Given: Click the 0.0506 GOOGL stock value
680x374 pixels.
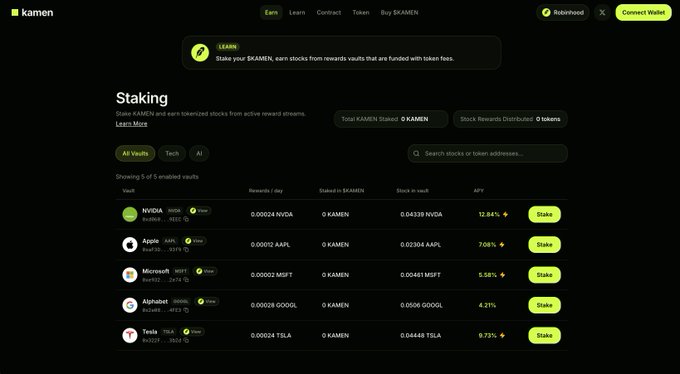Looking at the screenshot, I should [422, 305].
